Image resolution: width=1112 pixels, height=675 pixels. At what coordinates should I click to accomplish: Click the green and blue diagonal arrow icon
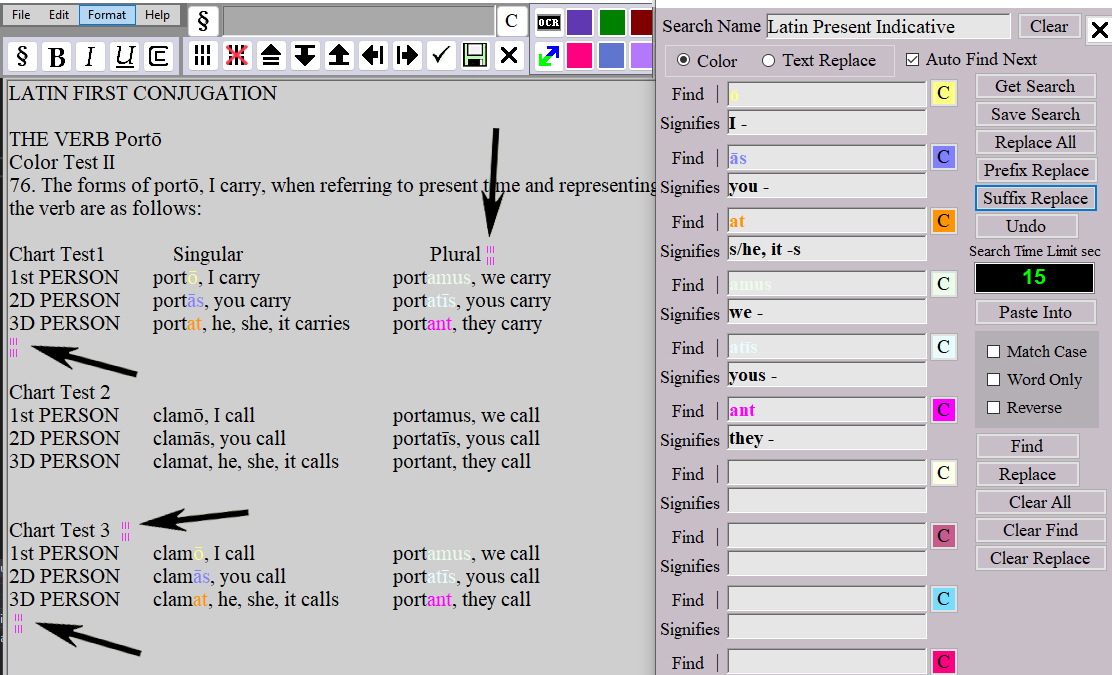(x=548, y=56)
